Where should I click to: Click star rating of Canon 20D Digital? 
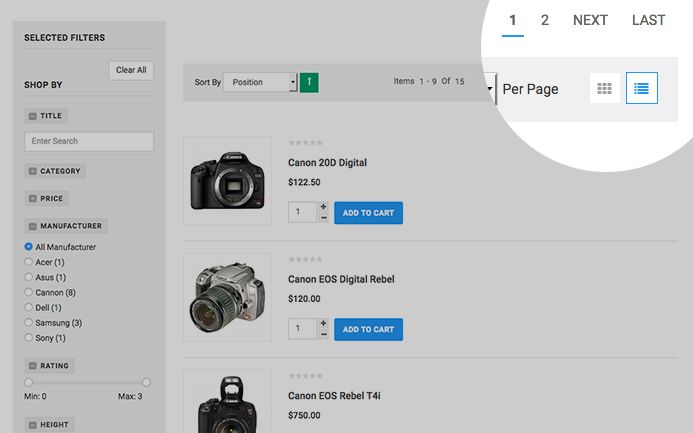305,143
